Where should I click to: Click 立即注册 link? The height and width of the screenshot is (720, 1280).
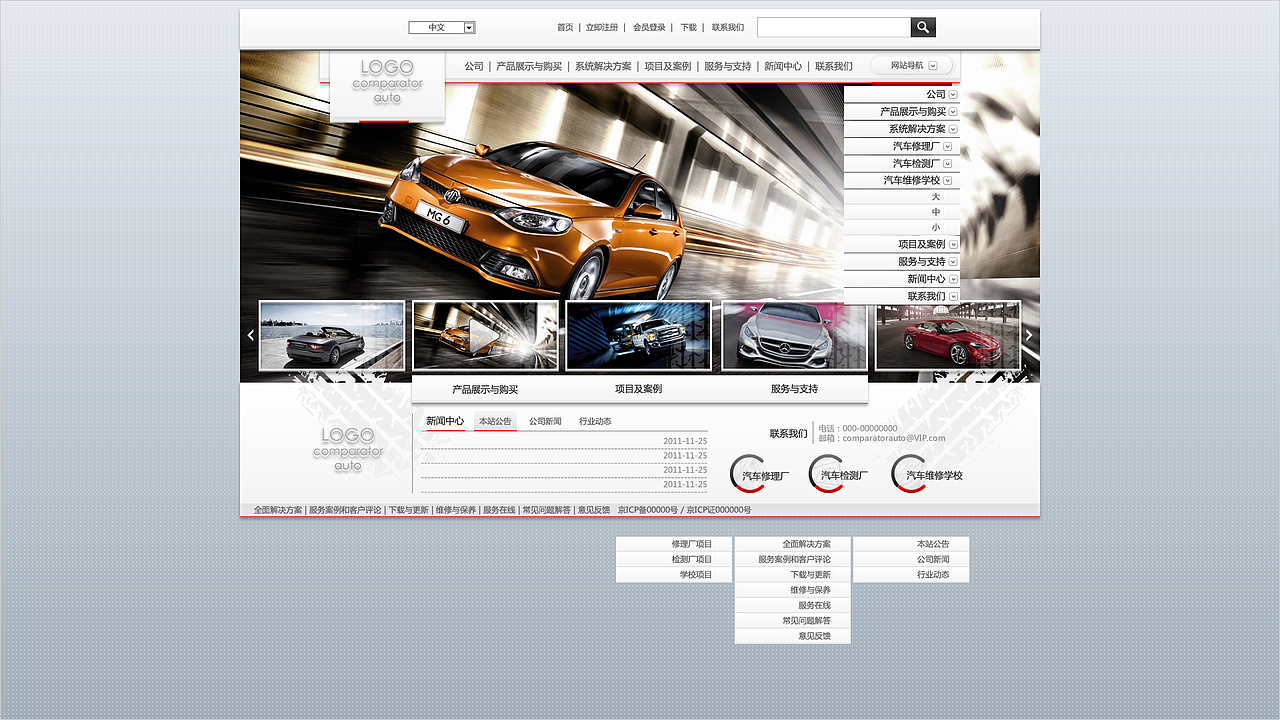click(602, 28)
